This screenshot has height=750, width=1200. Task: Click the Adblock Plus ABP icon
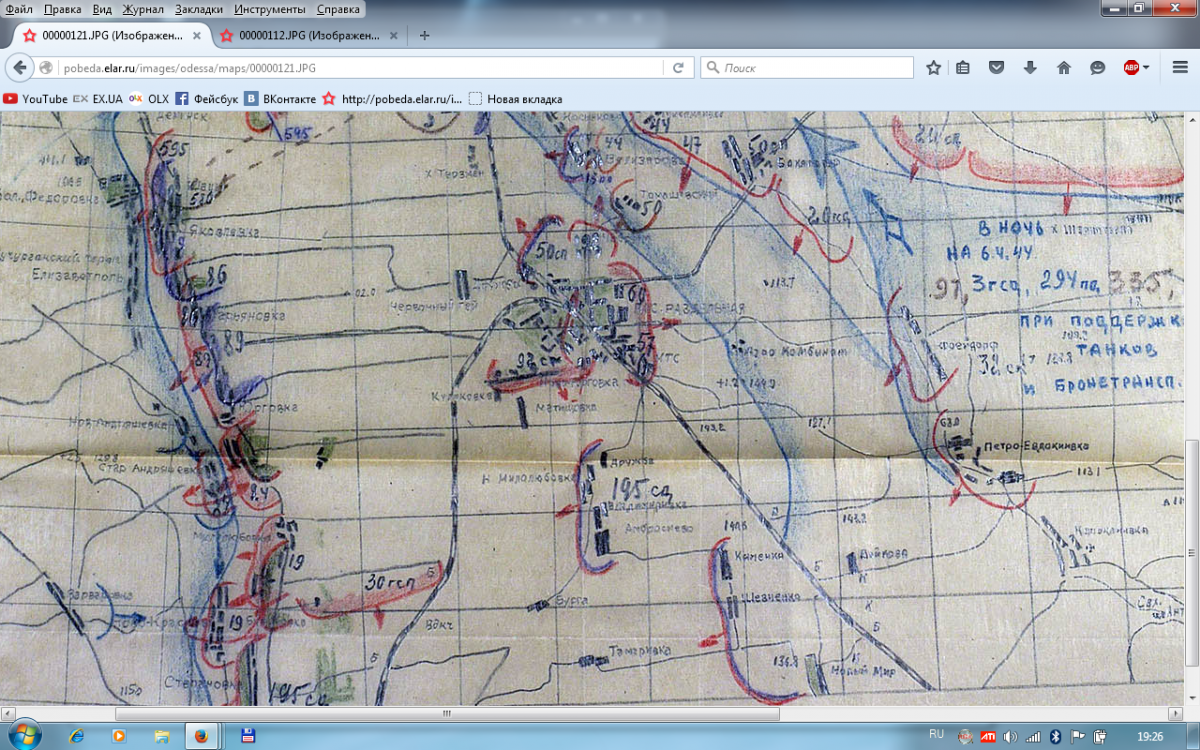tap(1131, 68)
